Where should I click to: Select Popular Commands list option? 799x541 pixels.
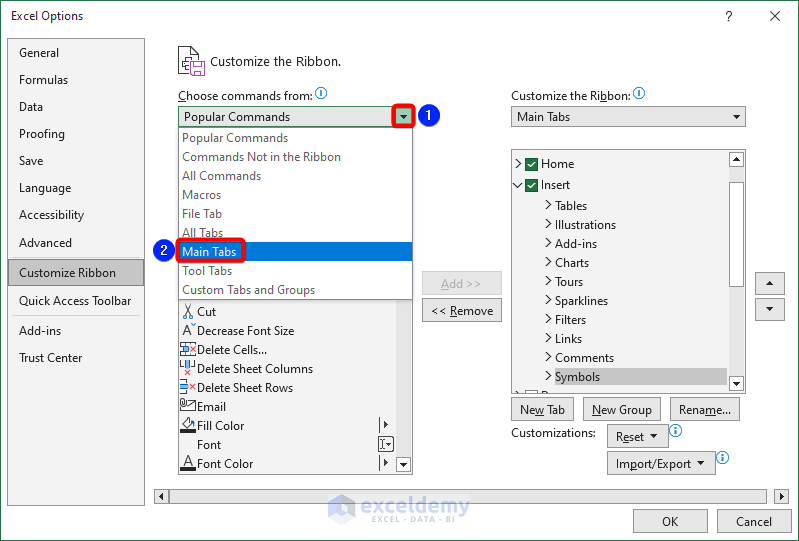295,138
